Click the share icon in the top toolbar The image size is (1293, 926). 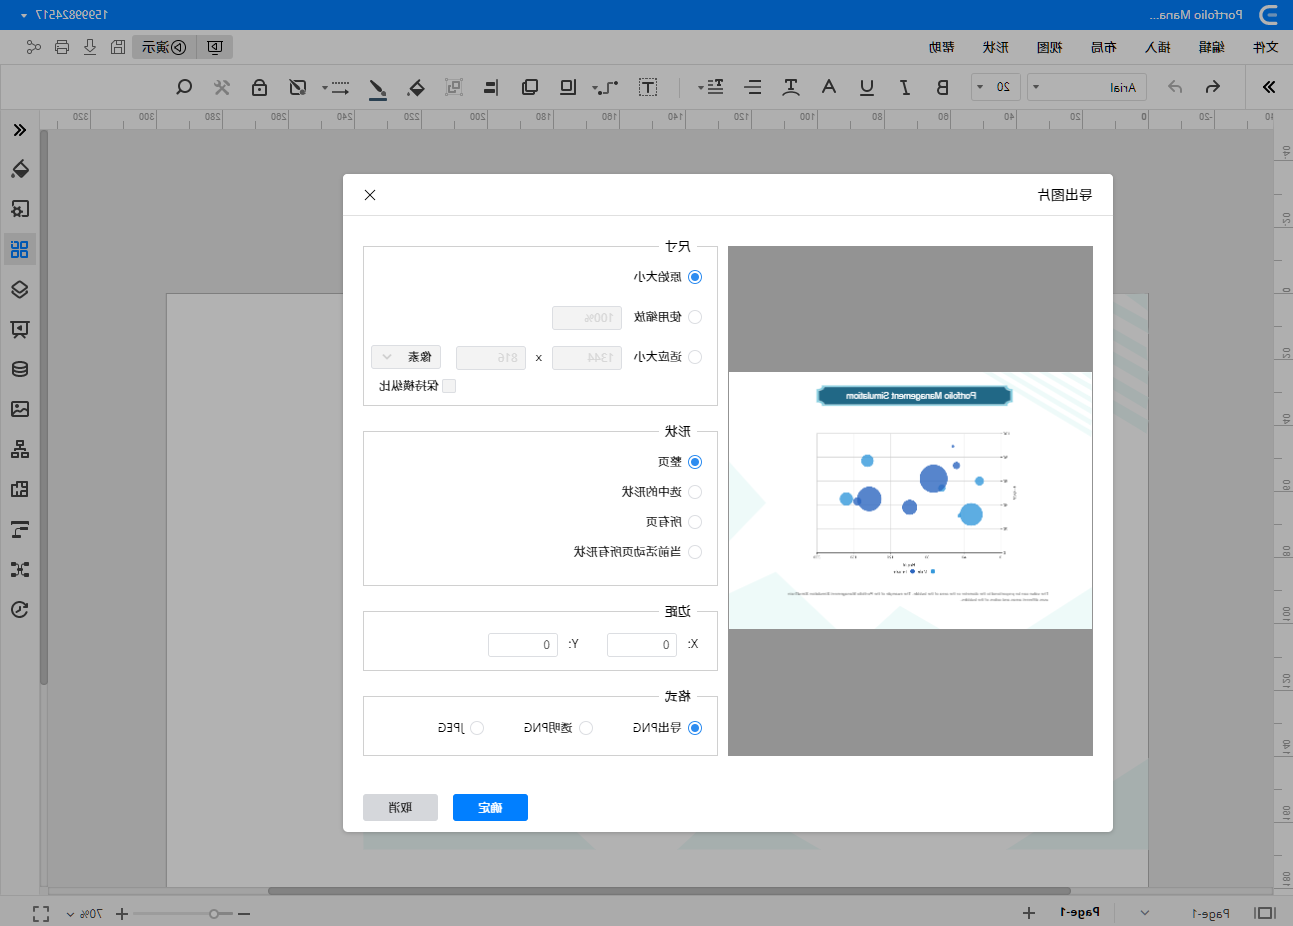(34, 47)
